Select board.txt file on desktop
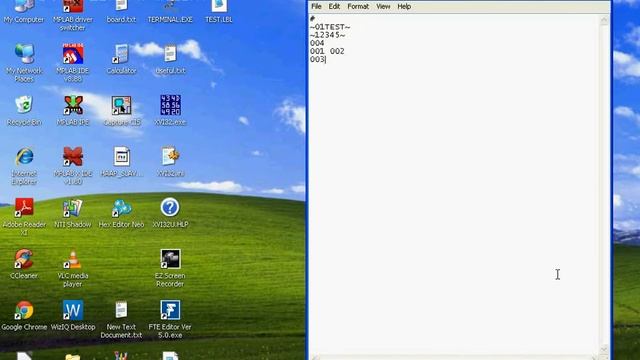This screenshot has height=360, width=640. 121,11
